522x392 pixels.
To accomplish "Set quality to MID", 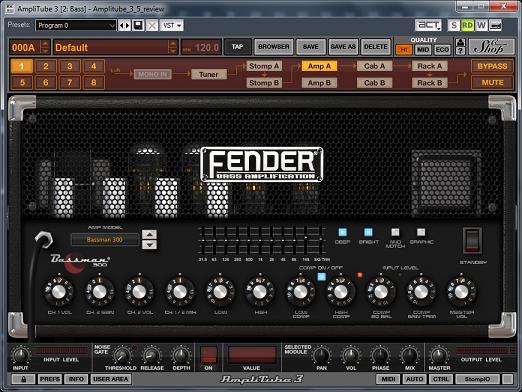I will (x=423, y=50).
